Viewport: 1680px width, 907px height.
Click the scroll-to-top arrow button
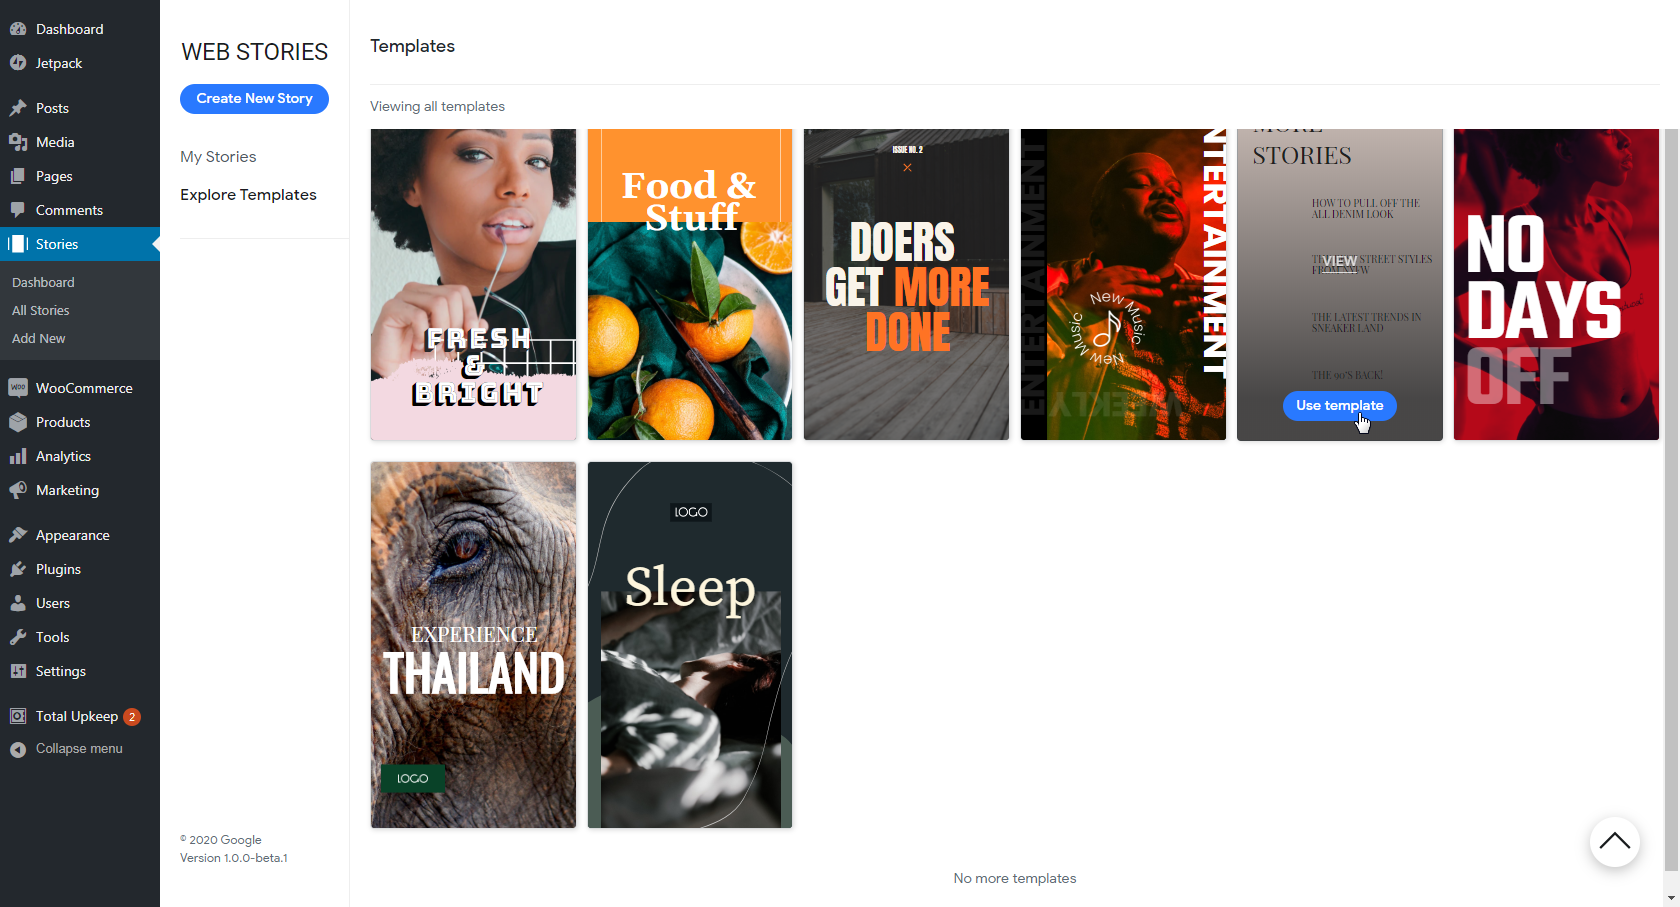1614,842
